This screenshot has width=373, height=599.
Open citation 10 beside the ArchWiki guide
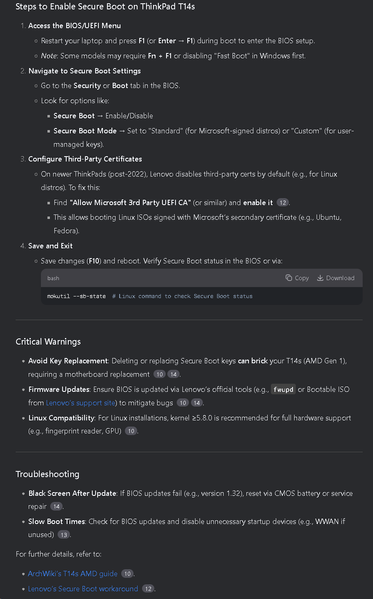point(127,573)
